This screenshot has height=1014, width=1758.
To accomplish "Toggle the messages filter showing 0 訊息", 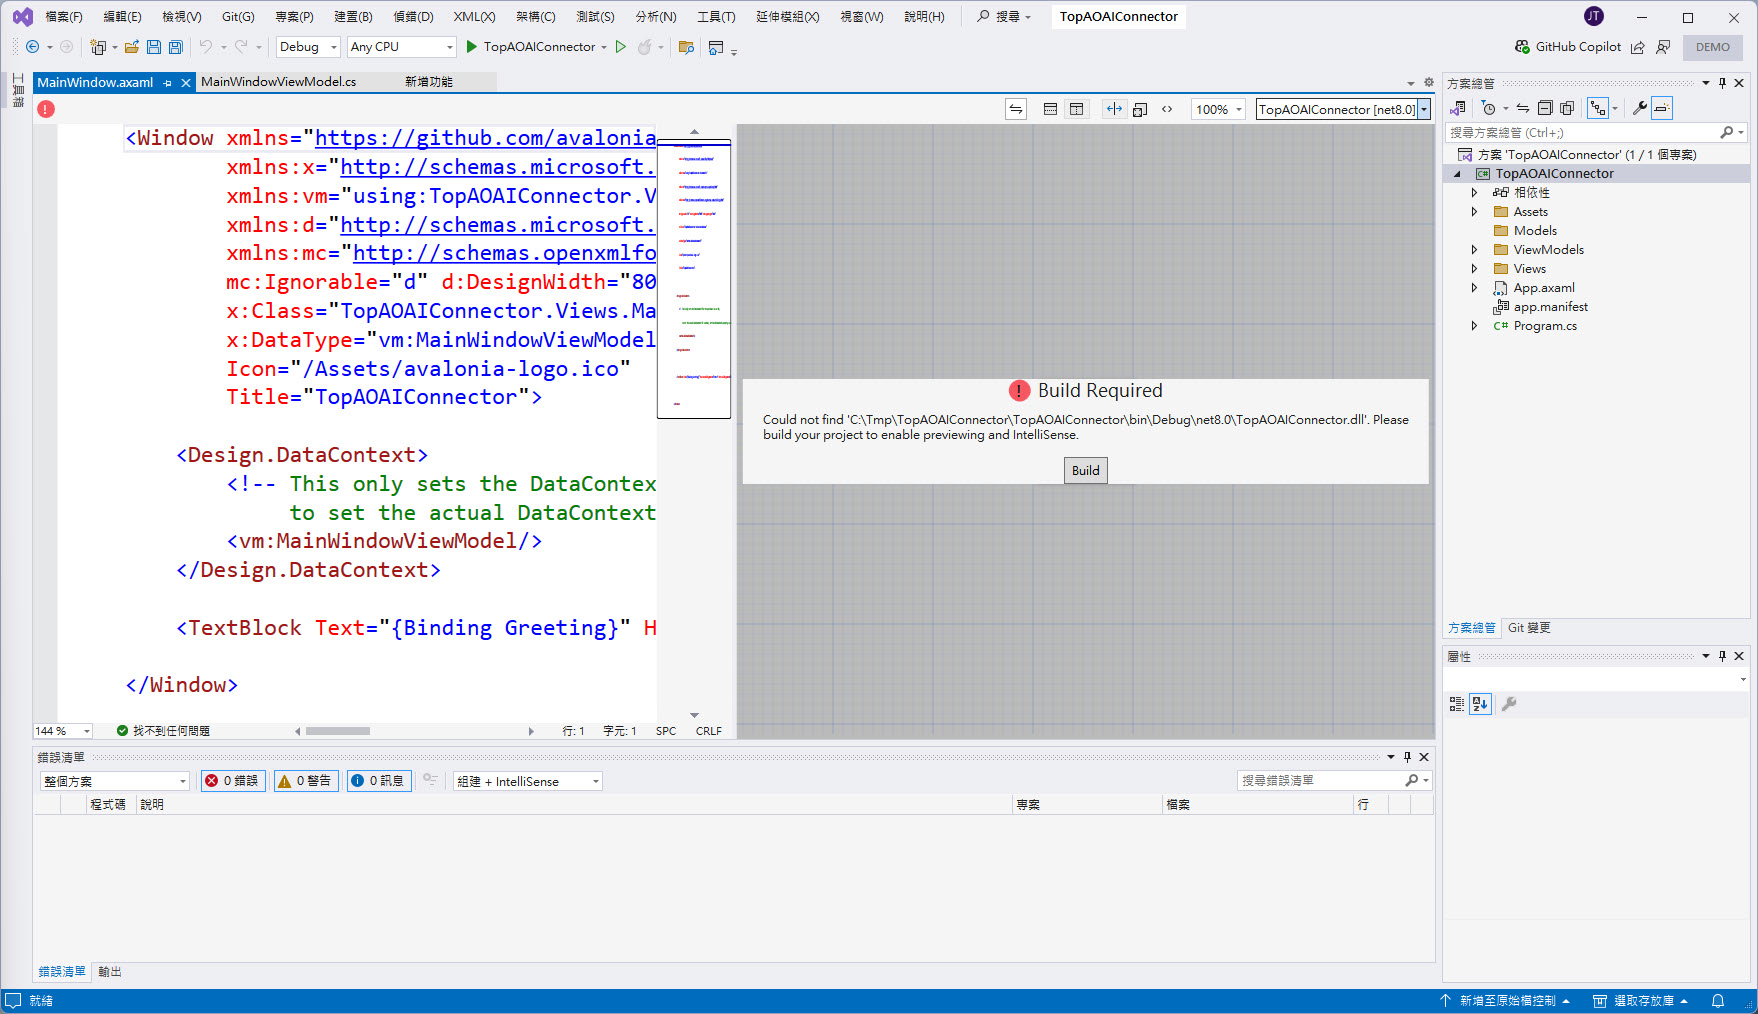I will pyautogui.click(x=379, y=781).
